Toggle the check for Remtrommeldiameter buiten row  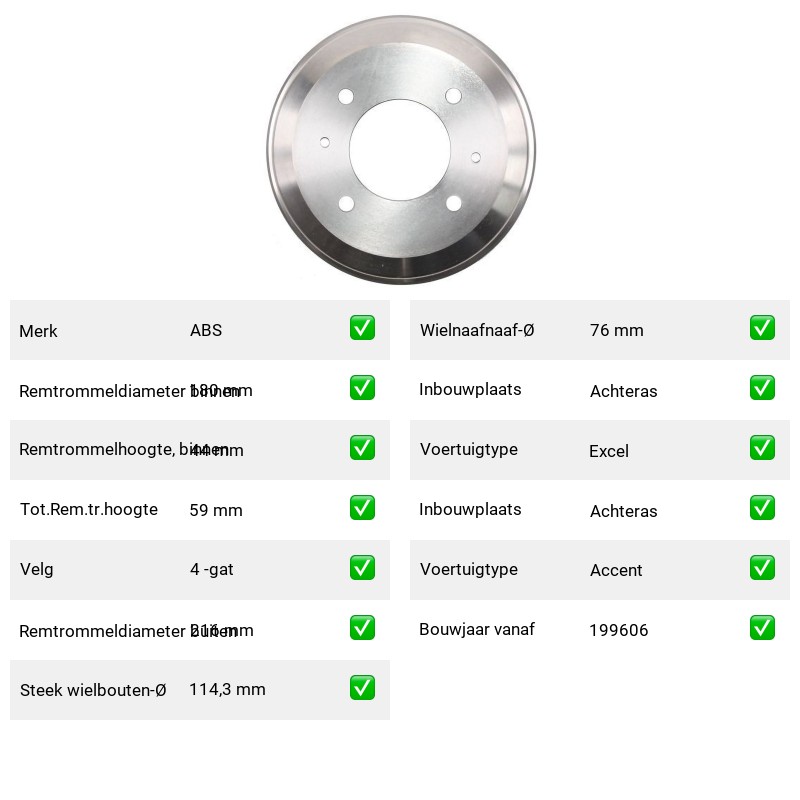click(362, 628)
